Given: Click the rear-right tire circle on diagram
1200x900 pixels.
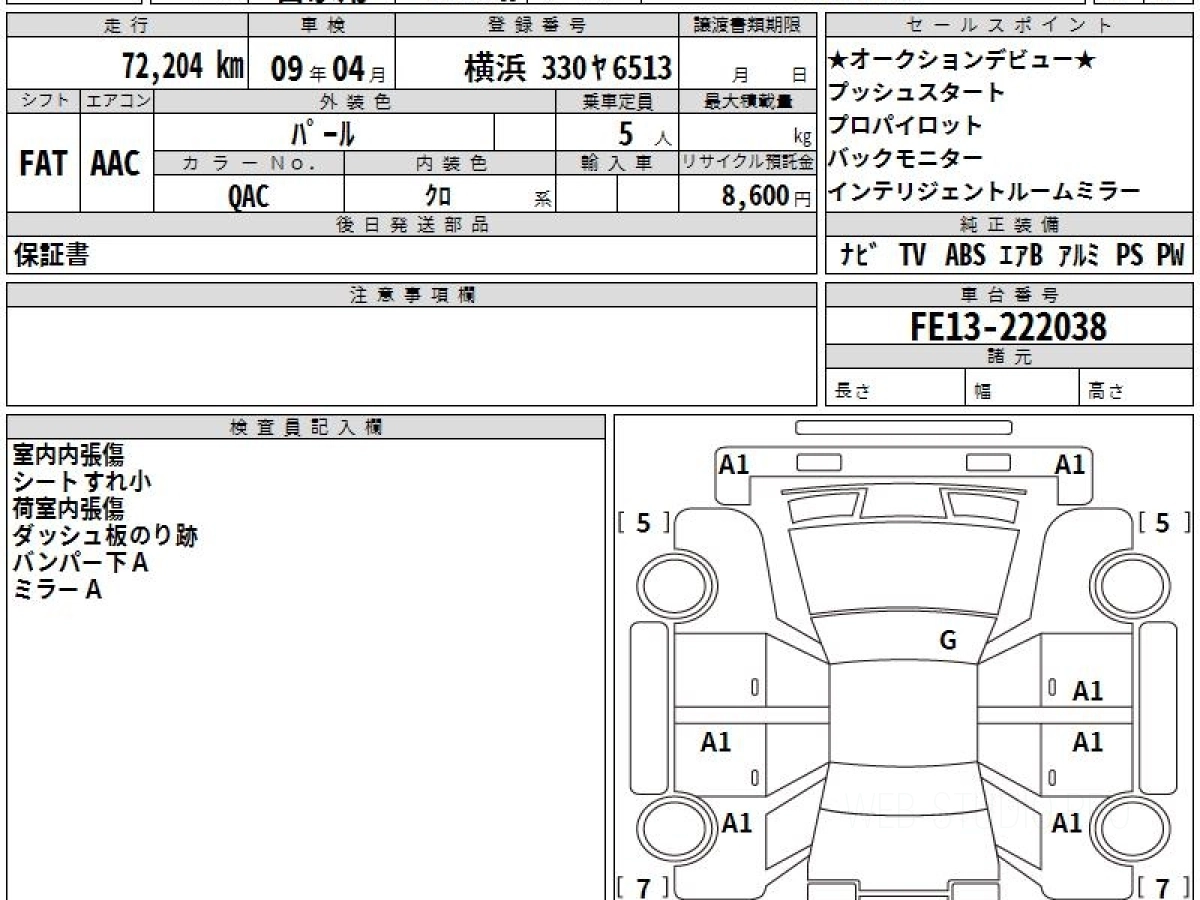Looking at the screenshot, I should (x=1122, y=829).
